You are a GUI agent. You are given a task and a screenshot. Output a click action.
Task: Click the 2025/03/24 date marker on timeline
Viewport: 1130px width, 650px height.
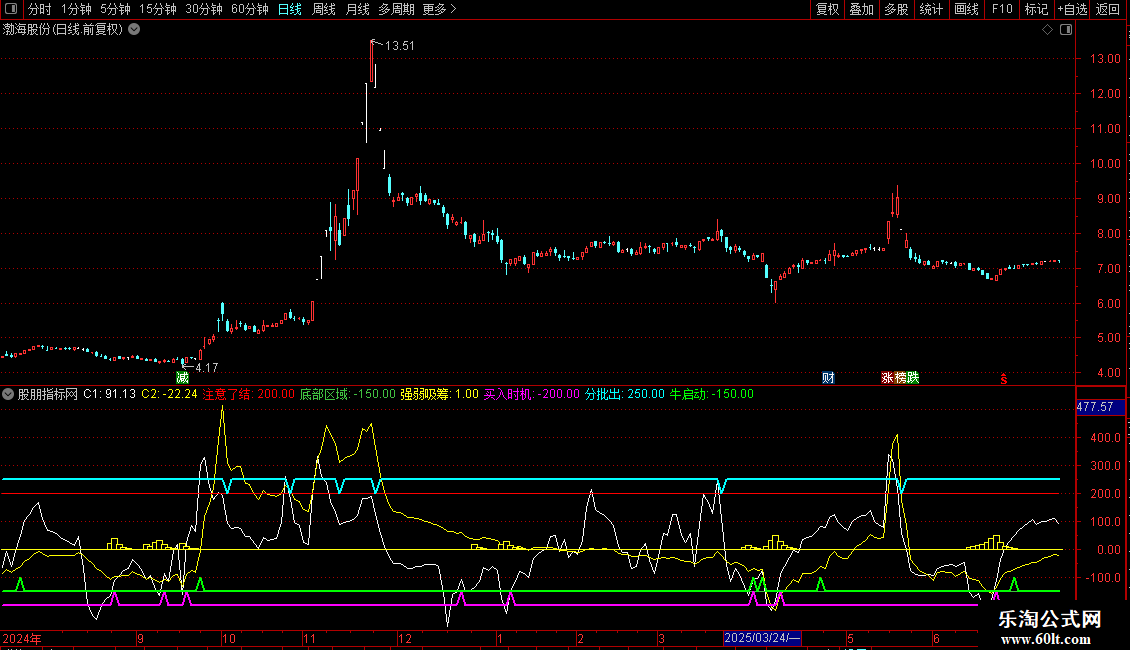click(762, 638)
